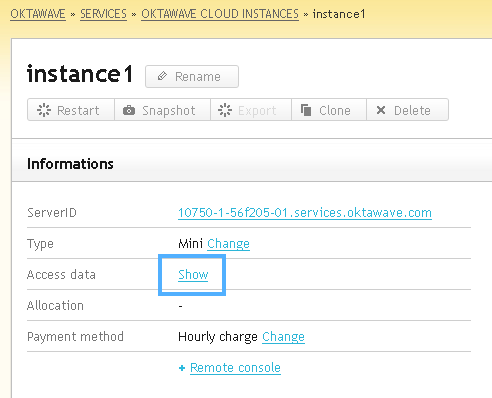Navigate to OKTAWAVE CLOUD INSTANCES breadcrumb
Image resolution: width=492 pixels, height=398 pixels.
pyautogui.click(x=220, y=14)
